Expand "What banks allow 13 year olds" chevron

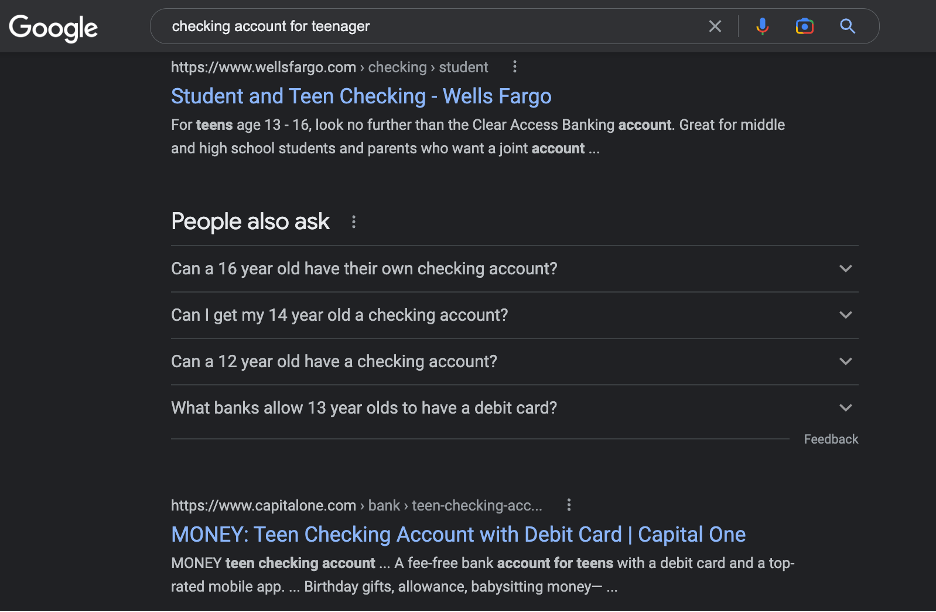[x=845, y=408]
